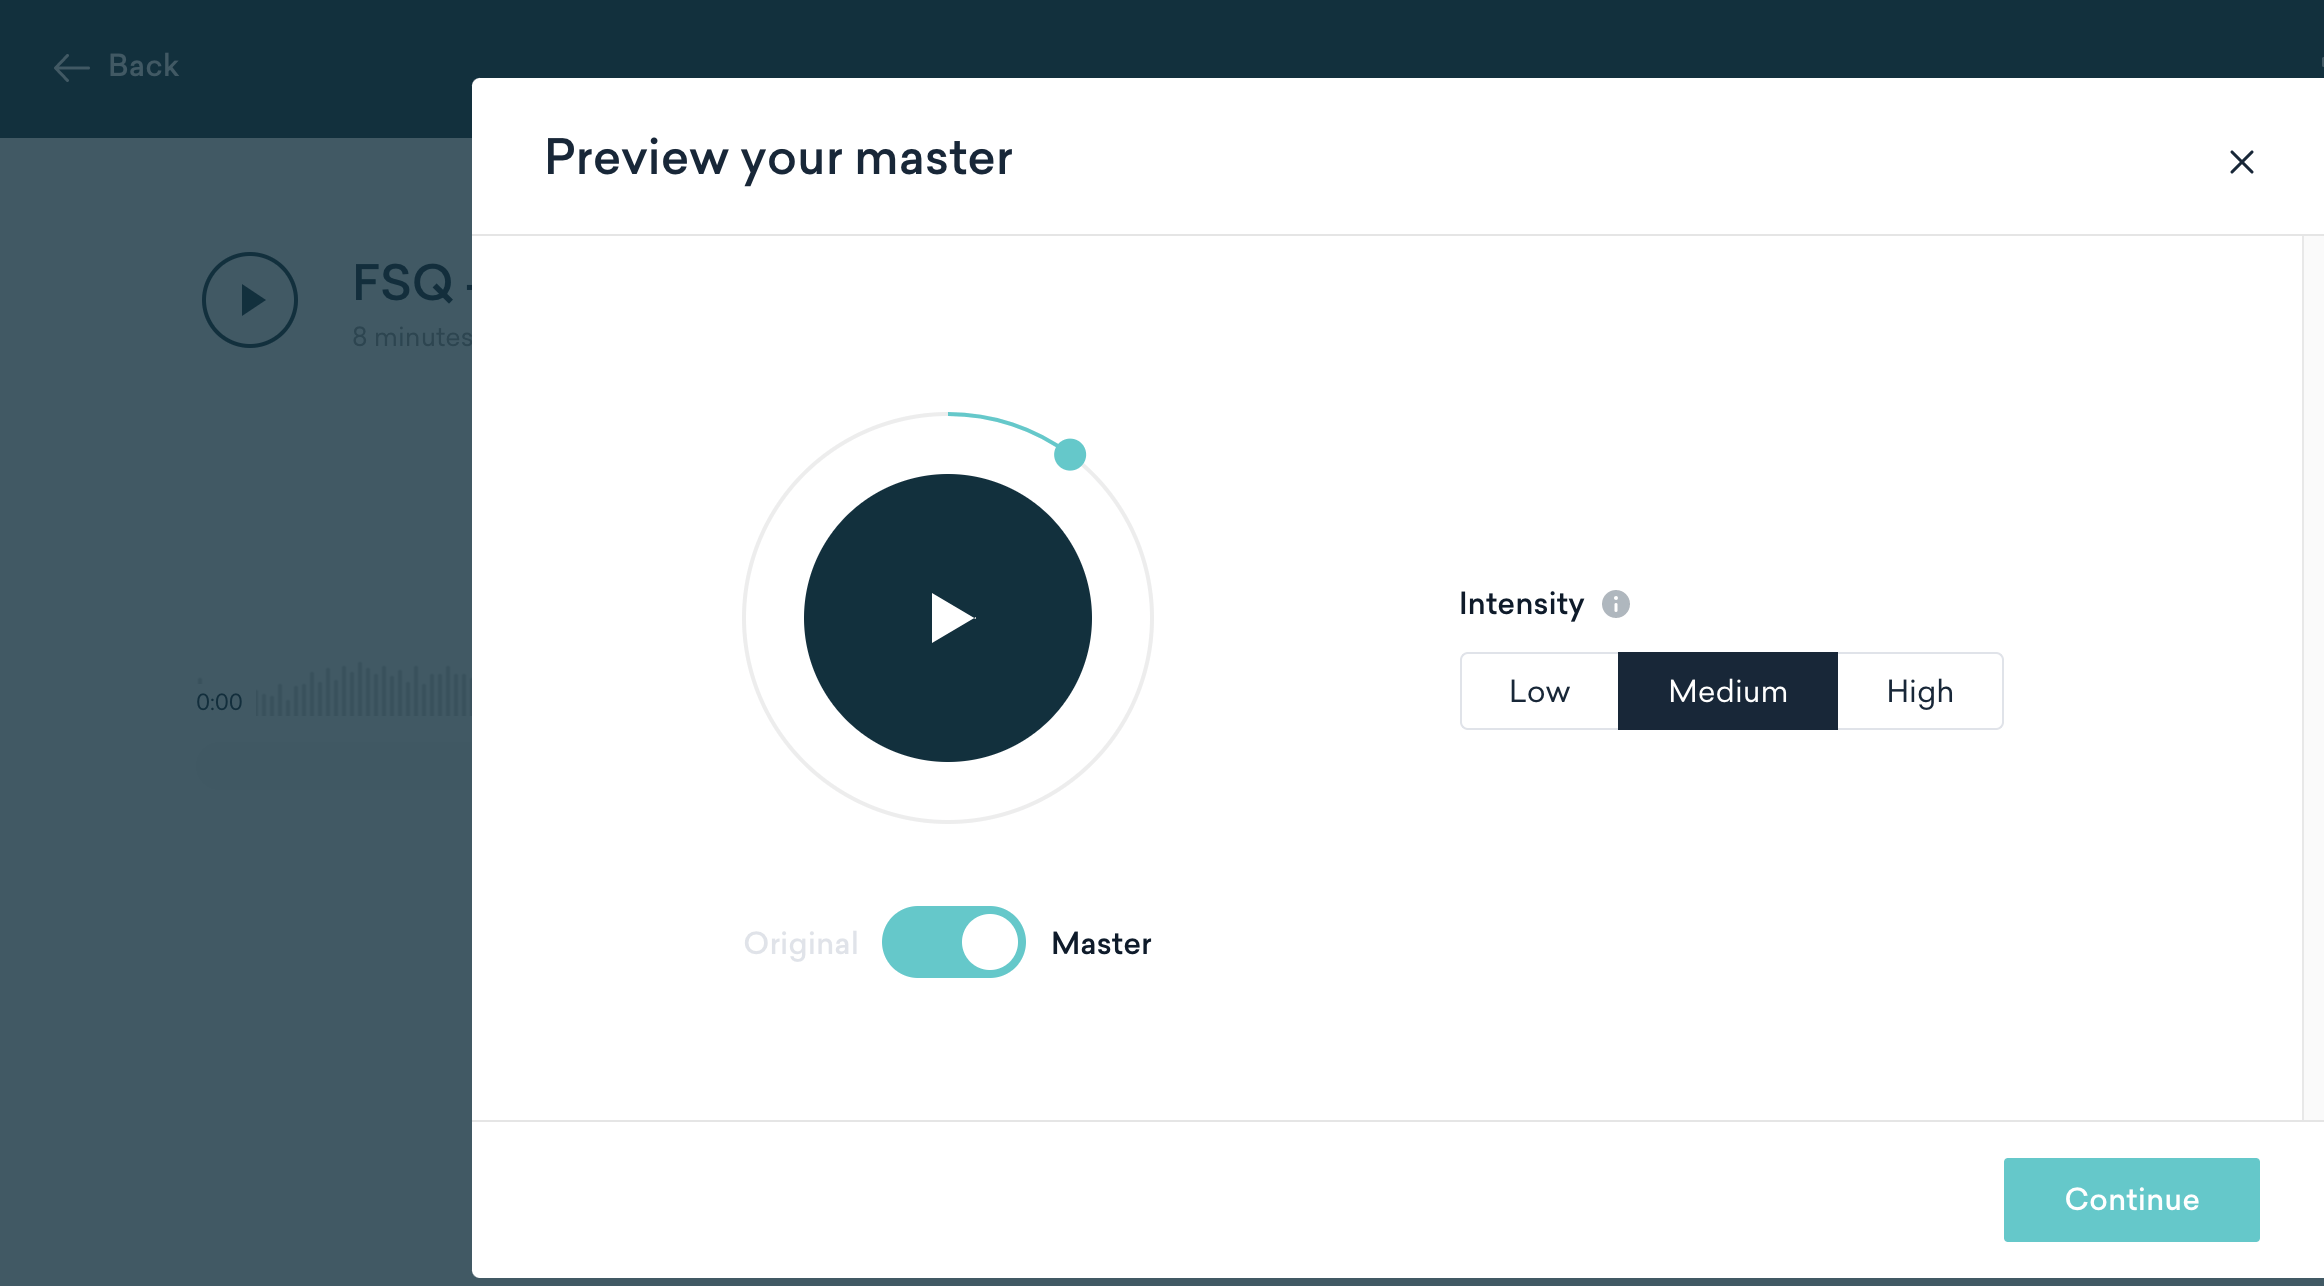Close the Preview your master dialog
2324x1286 pixels.
pyautogui.click(x=2241, y=162)
